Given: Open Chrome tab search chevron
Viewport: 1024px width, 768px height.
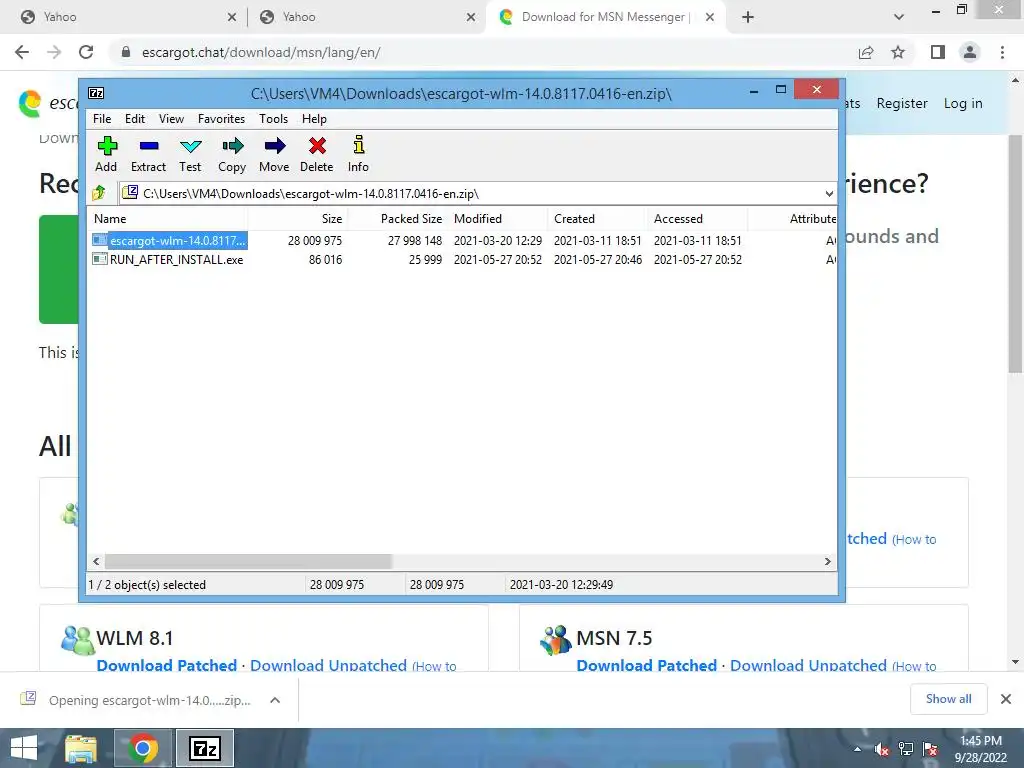Looking at the screenshot, I should [899, 17].
